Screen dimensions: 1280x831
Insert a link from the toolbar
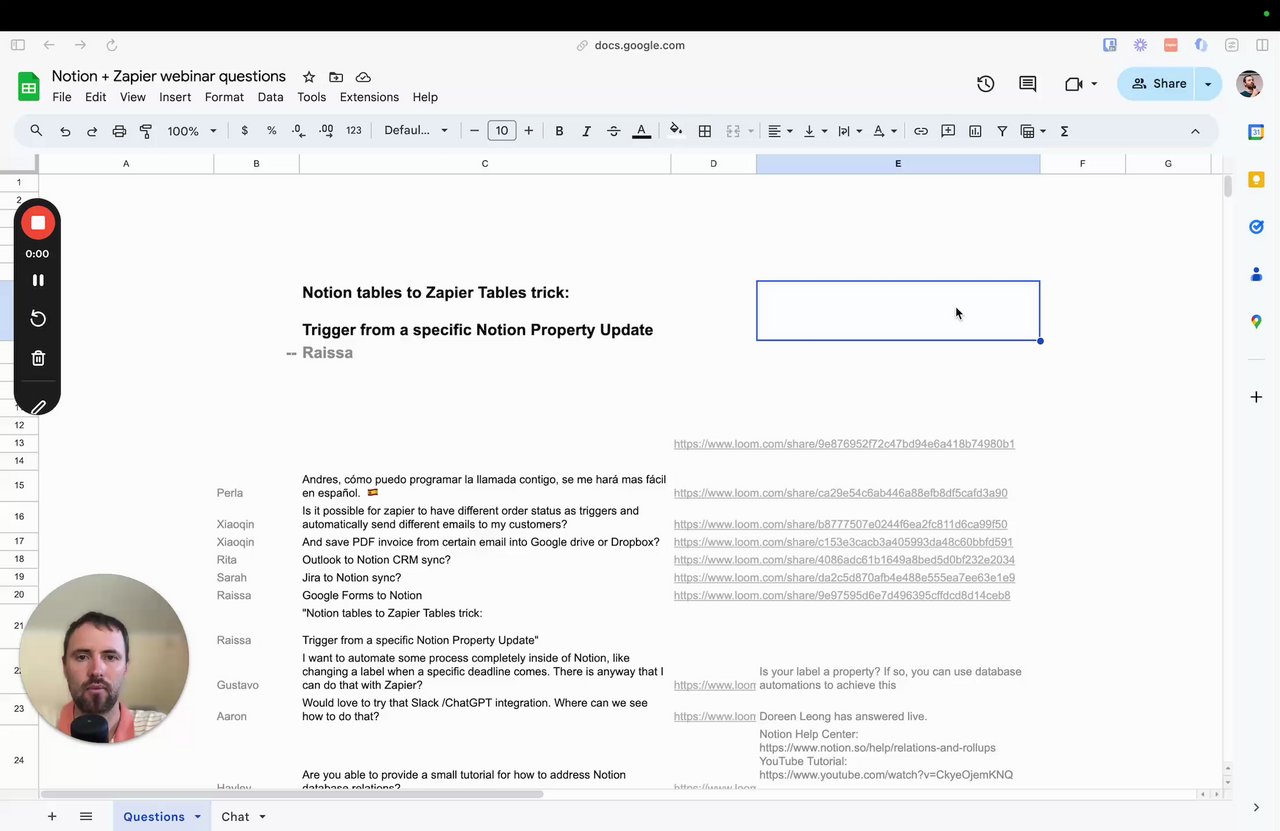(x=921, y=131)
